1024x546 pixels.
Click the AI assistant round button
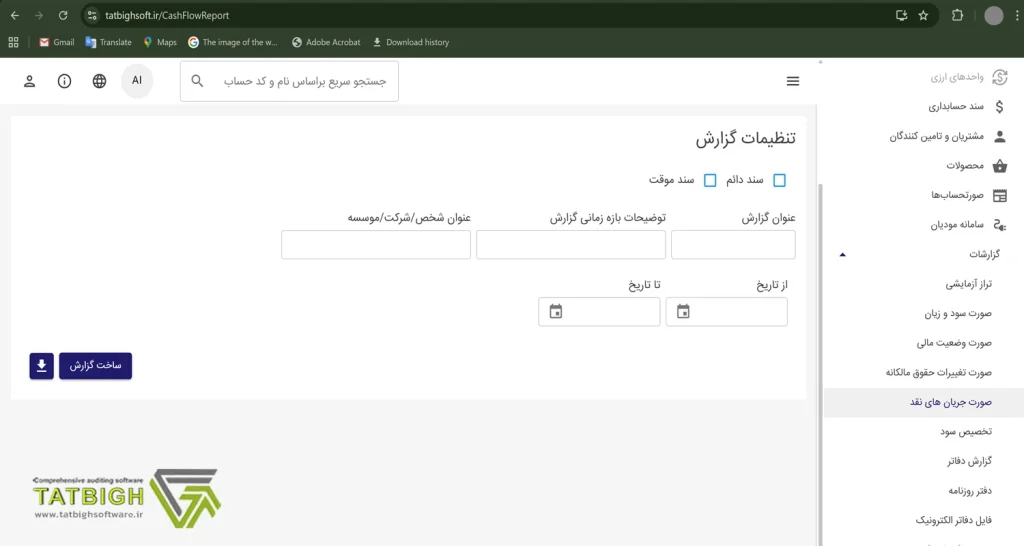click(x=137, y=81)
